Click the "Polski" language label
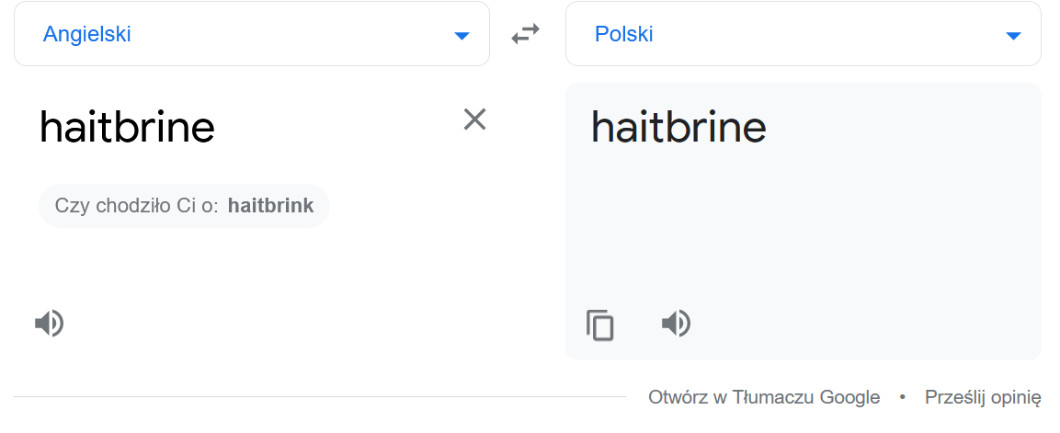The image size is (1060, 433). [x=624, y=34]
